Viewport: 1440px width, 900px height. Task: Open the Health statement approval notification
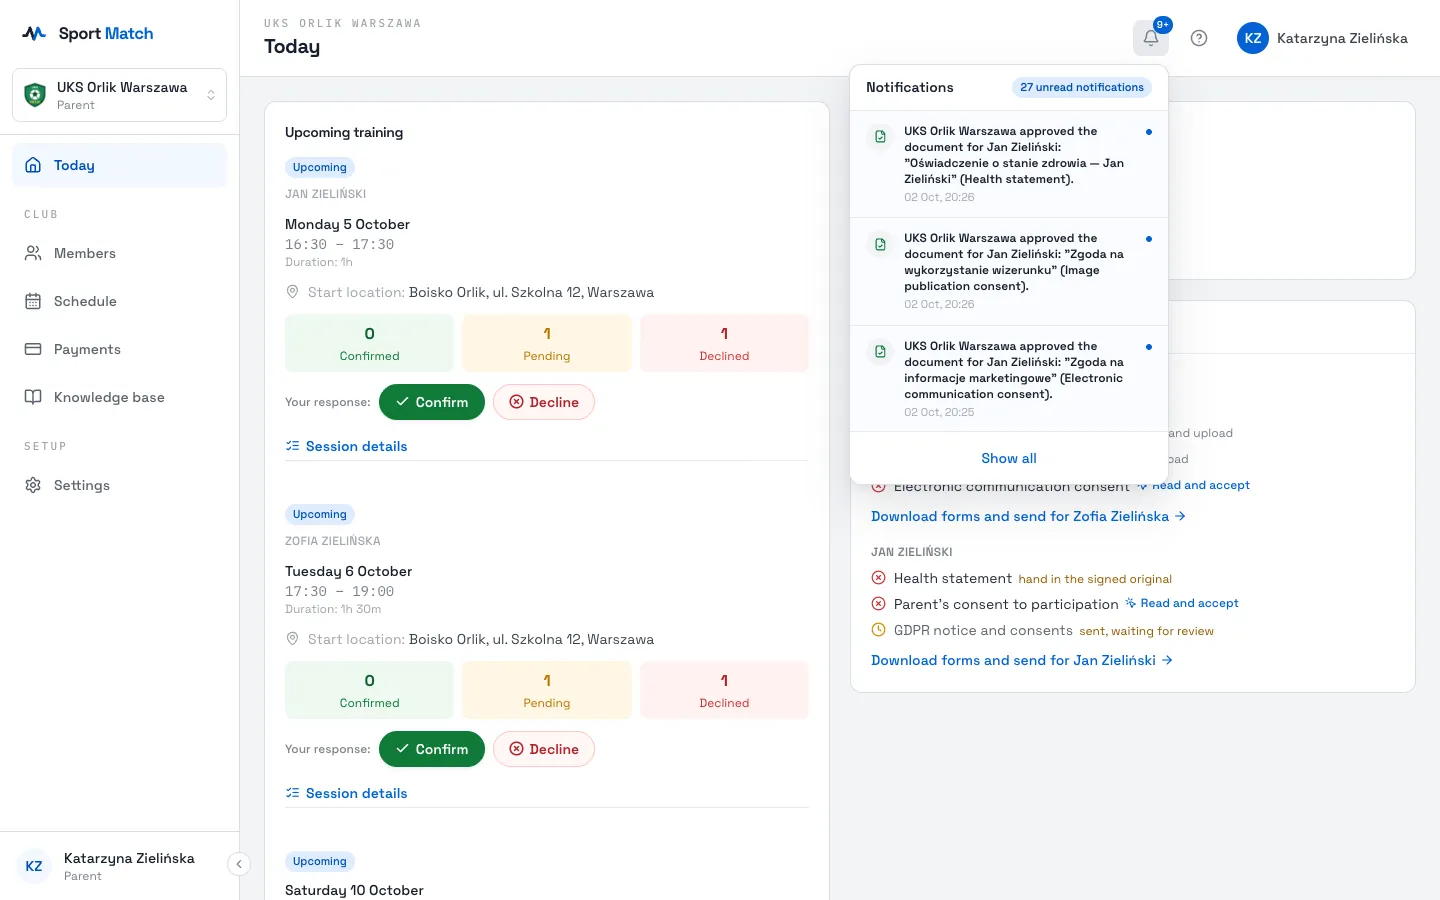coord(1009,164)
